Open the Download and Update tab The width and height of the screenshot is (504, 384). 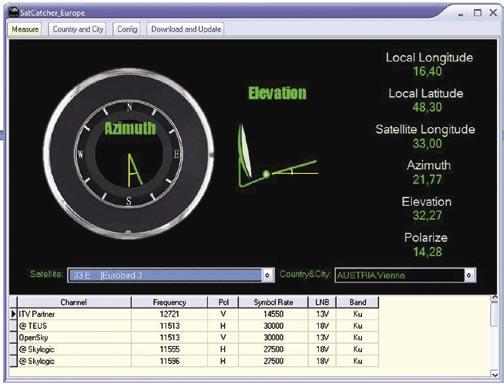186,29
